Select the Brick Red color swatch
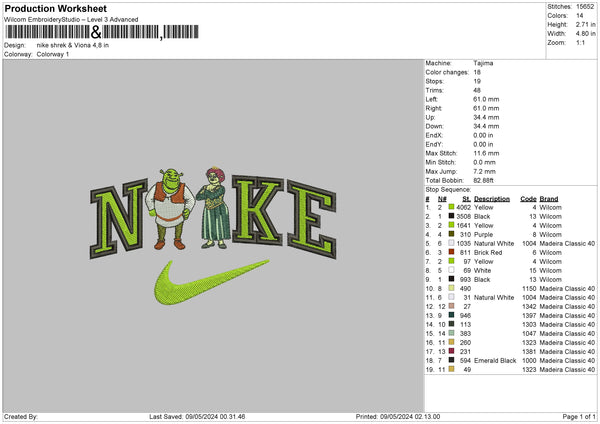This screenshot has width=600, height=424. (x=452, y=253)
